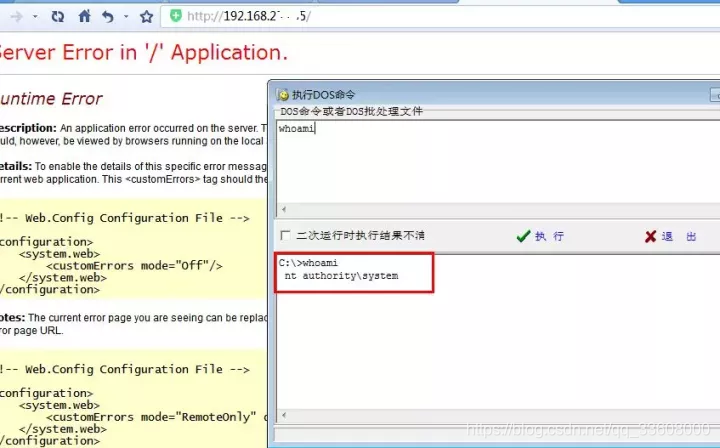Click the browser forward arrow
The height and width of the screenshot is (448, 720).
tap(17, 17)
